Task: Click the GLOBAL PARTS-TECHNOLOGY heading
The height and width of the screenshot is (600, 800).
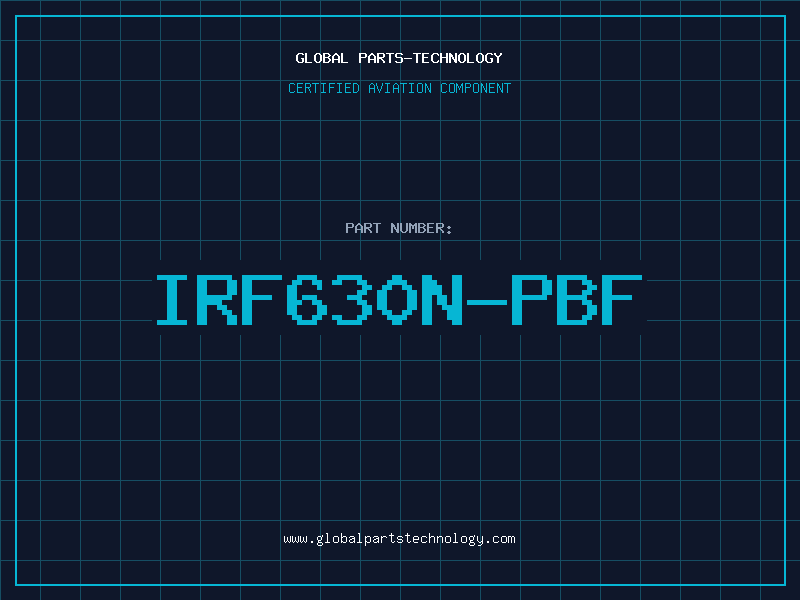Action: point(399,58)
